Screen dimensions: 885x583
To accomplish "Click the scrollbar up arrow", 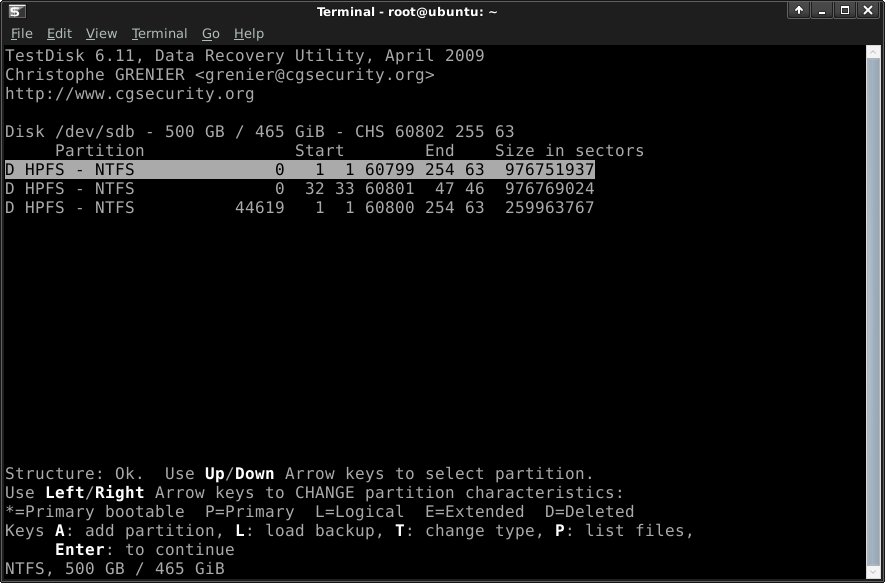I will [x=873, y=51].
